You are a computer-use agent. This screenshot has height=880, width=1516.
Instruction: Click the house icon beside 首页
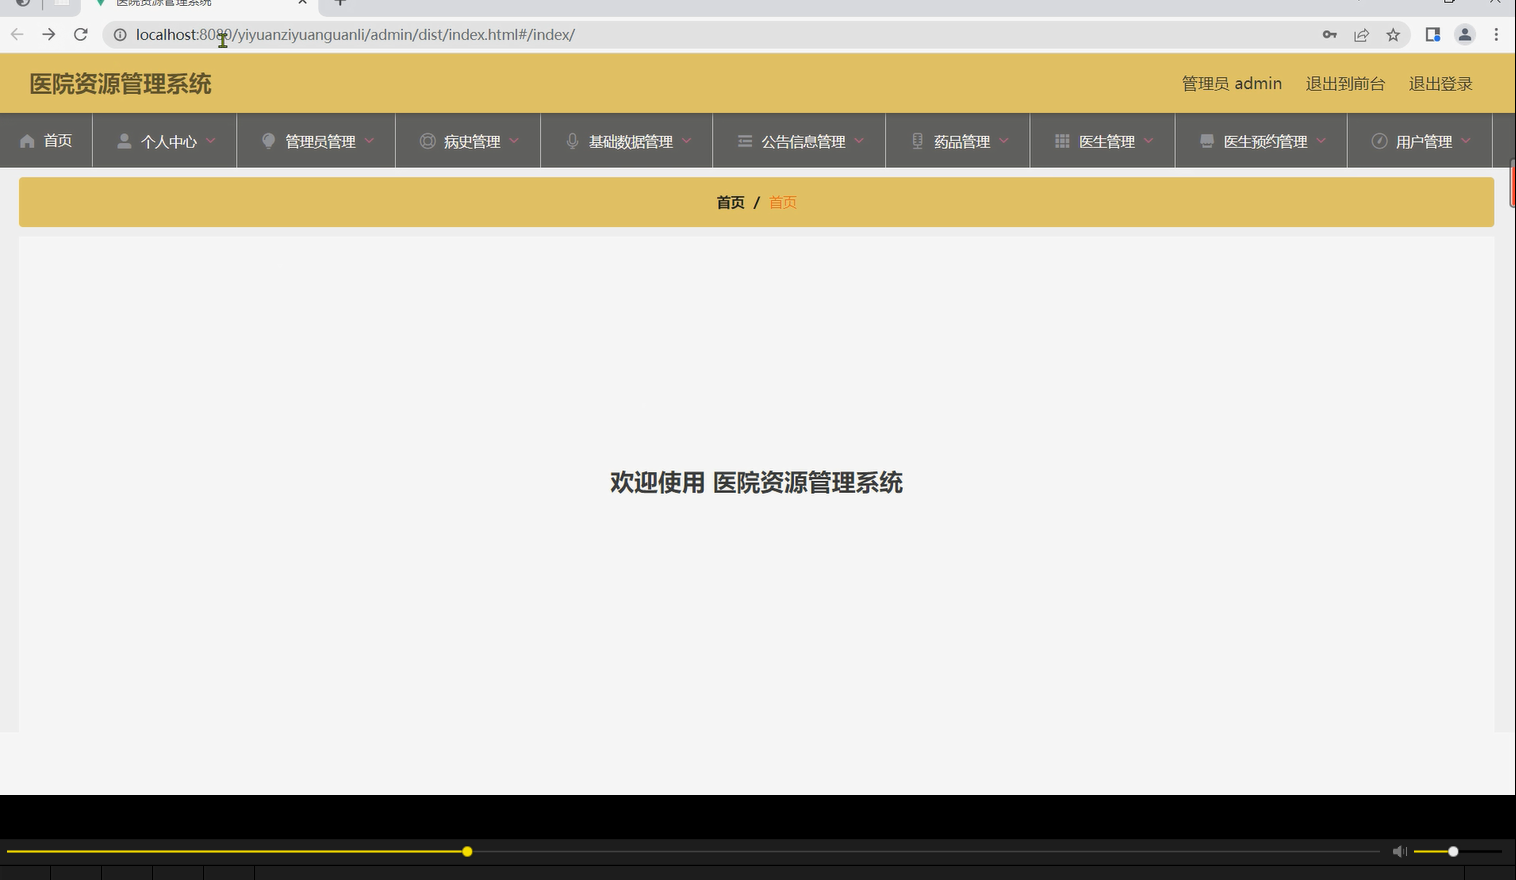pos(27,141)
